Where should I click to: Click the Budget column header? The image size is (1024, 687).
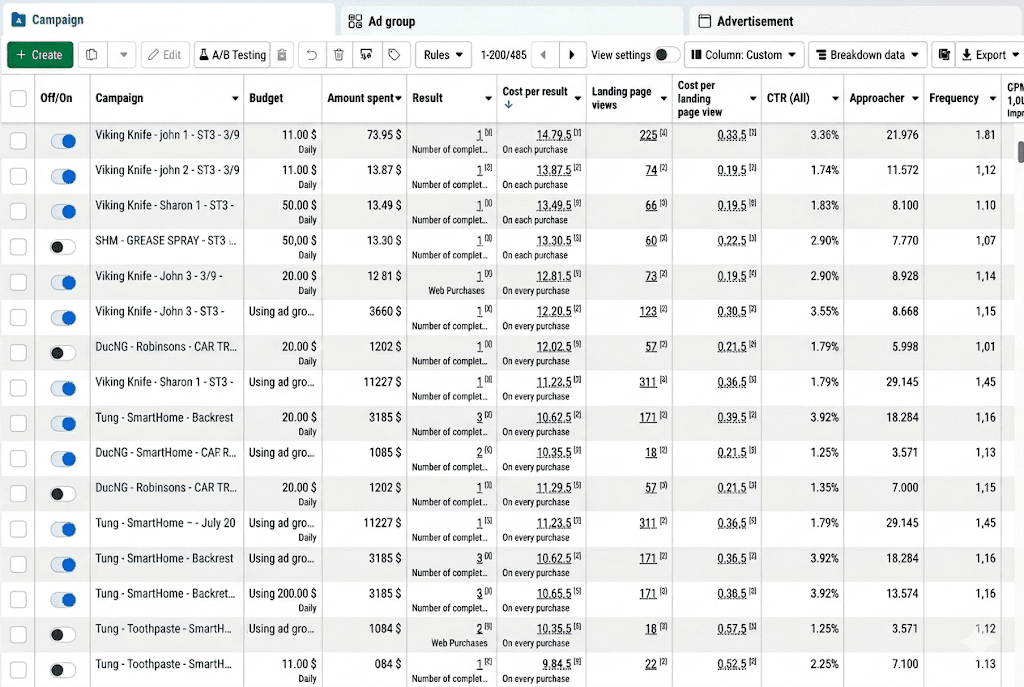(x=266, y=98)
